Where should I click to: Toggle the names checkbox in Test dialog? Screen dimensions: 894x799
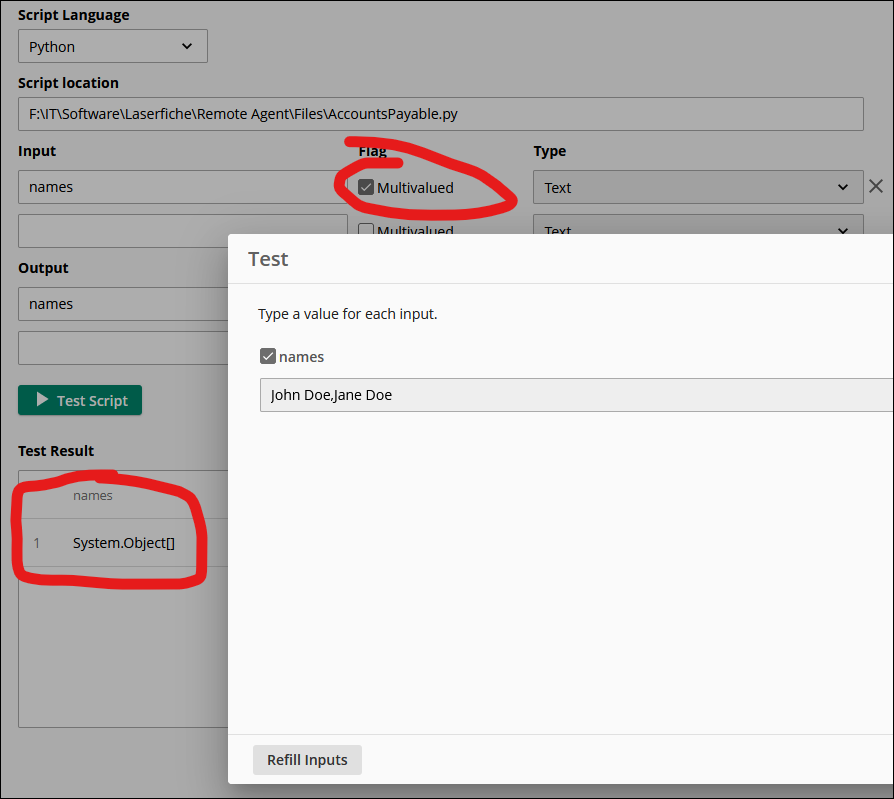pyautogui.click(x=268, y=356)
